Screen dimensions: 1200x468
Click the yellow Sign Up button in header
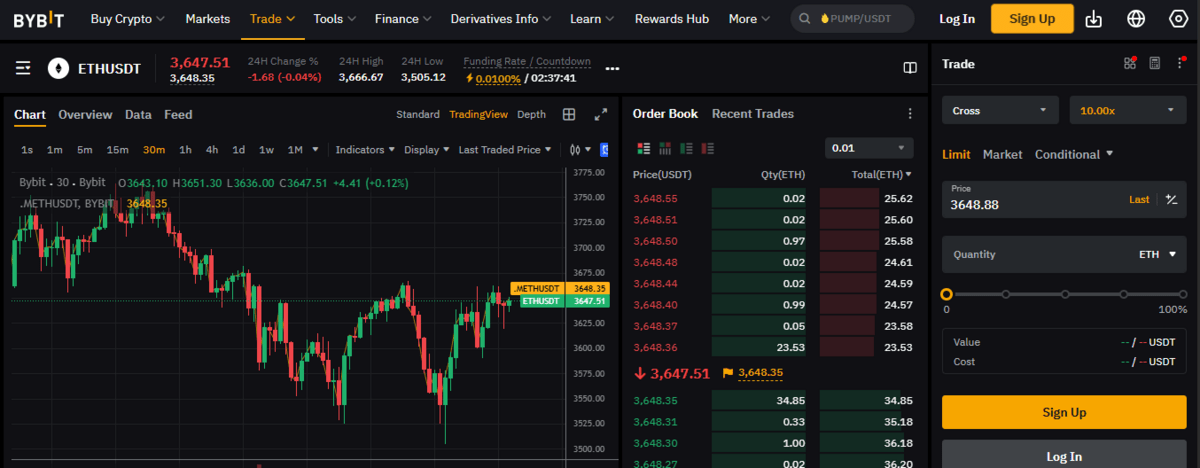point(1032,19)
